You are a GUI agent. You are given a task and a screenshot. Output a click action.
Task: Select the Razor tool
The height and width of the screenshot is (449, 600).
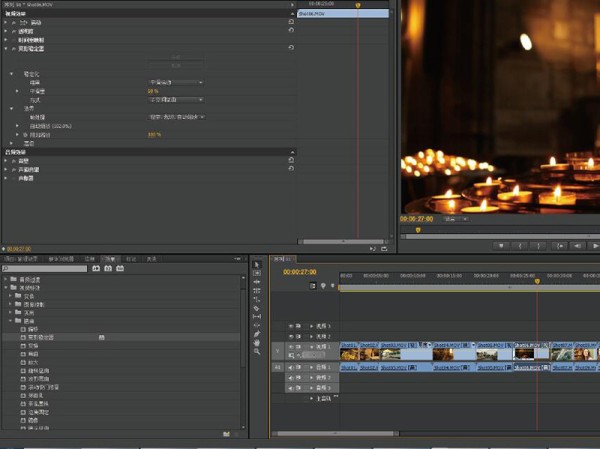[x=257, y=308]
